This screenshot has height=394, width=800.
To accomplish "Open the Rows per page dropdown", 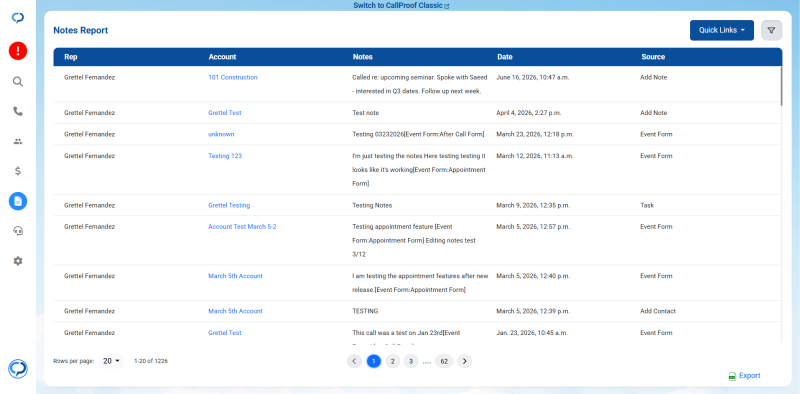I will coord(111,361).
